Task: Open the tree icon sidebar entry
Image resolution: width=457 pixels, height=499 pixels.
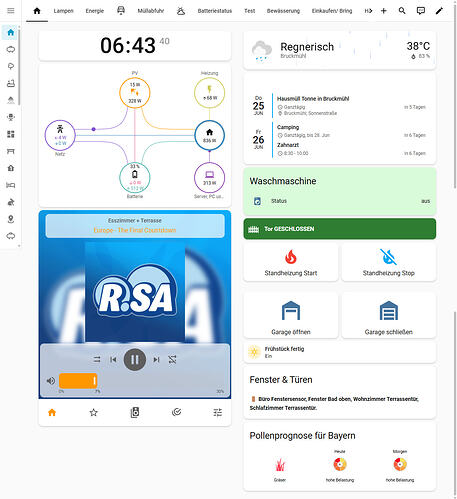Action: tap(11, 66)
